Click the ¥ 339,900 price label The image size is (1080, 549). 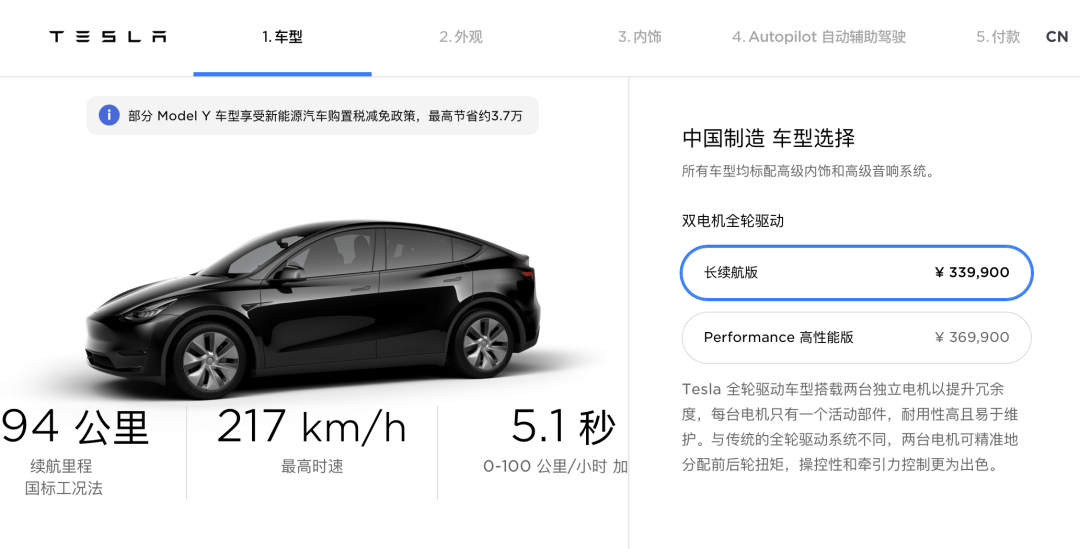click(972, 273)
